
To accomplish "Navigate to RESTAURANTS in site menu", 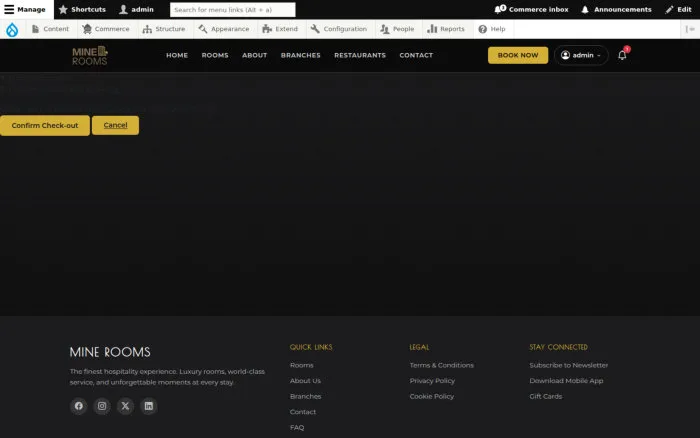I will (360, 55).
